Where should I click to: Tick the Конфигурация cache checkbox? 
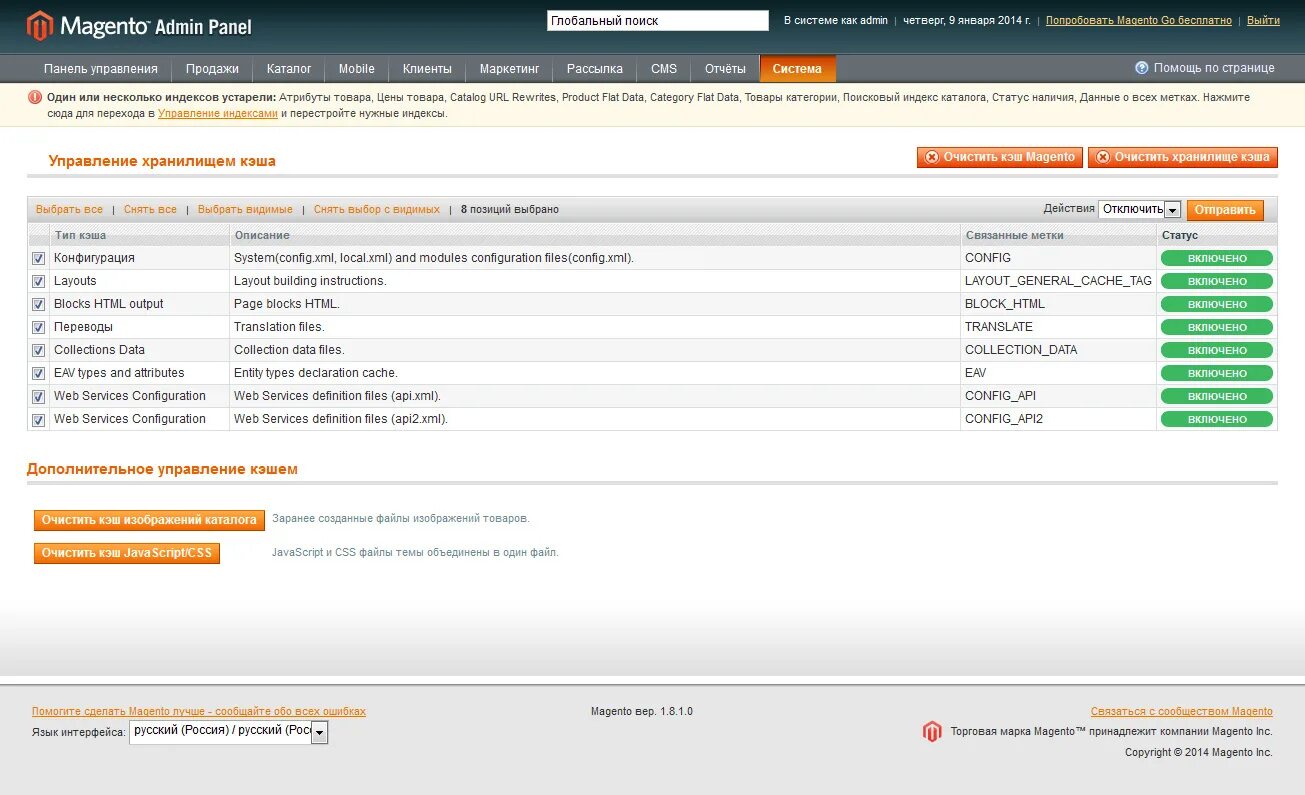pos(38,258)
